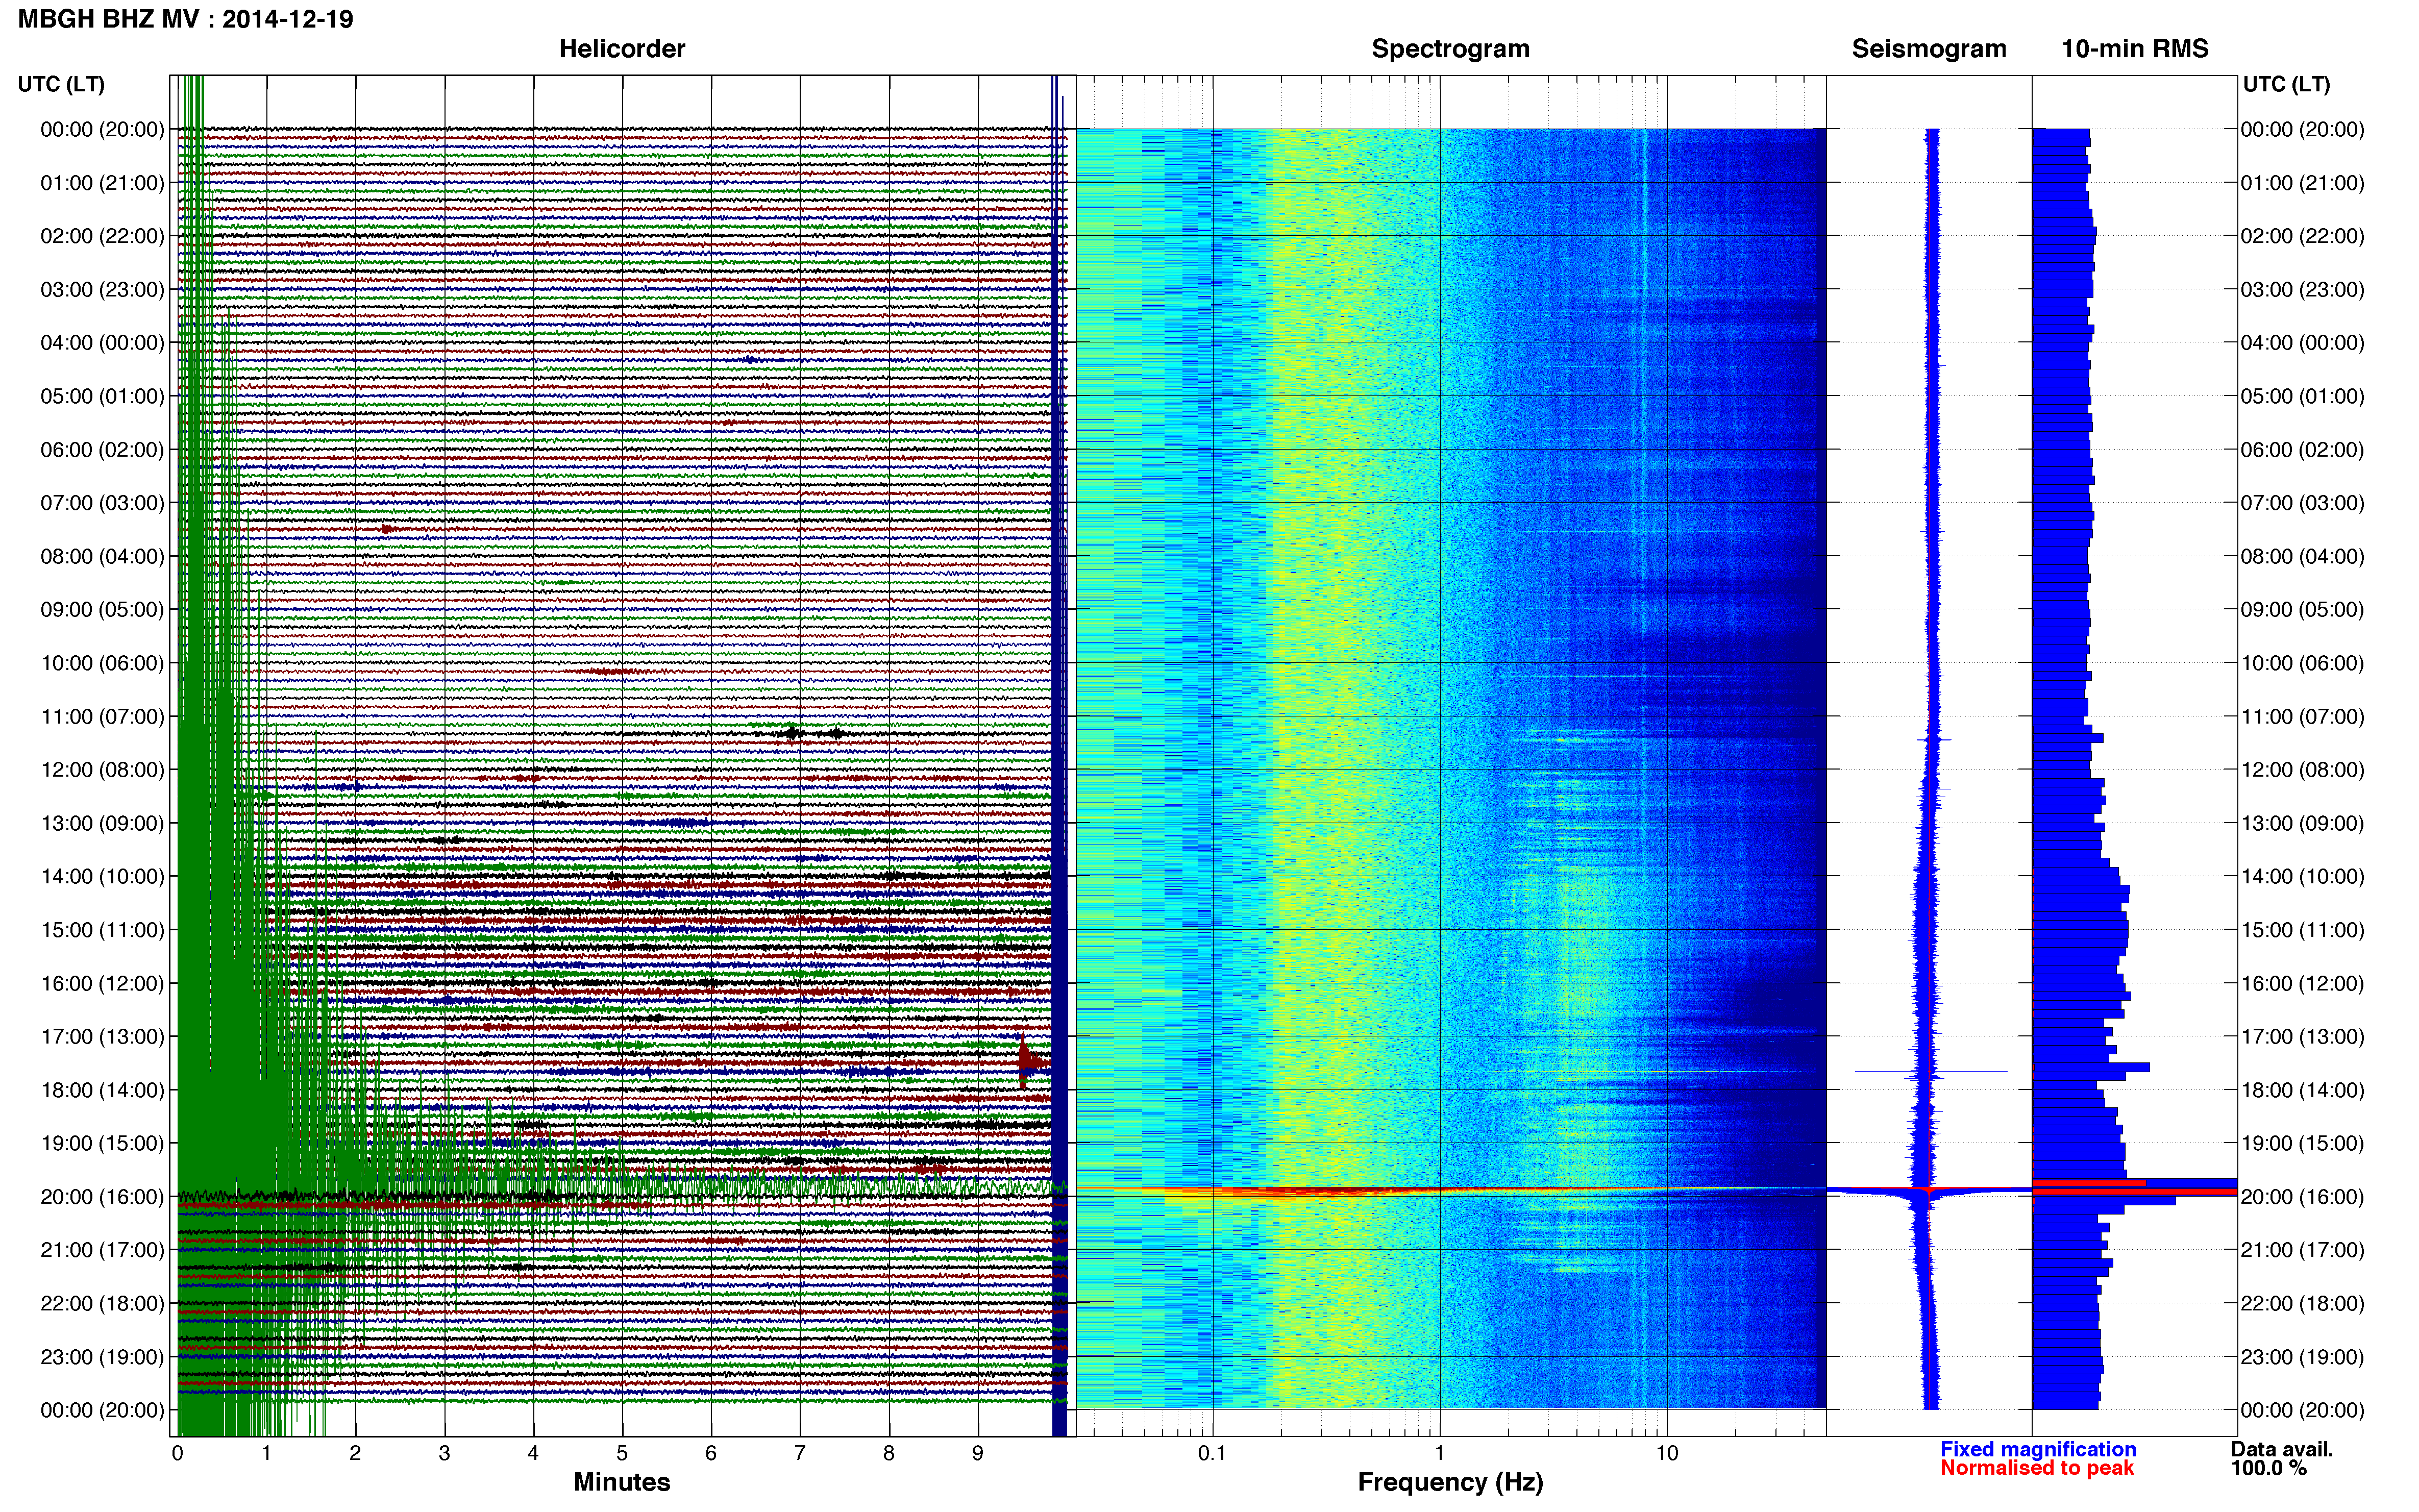Image resolution: width=2419 pixels, height=1512 pixels.
Task: Select the Helicorder time label "08:00 (04:00)"
Action: (102, 556)
